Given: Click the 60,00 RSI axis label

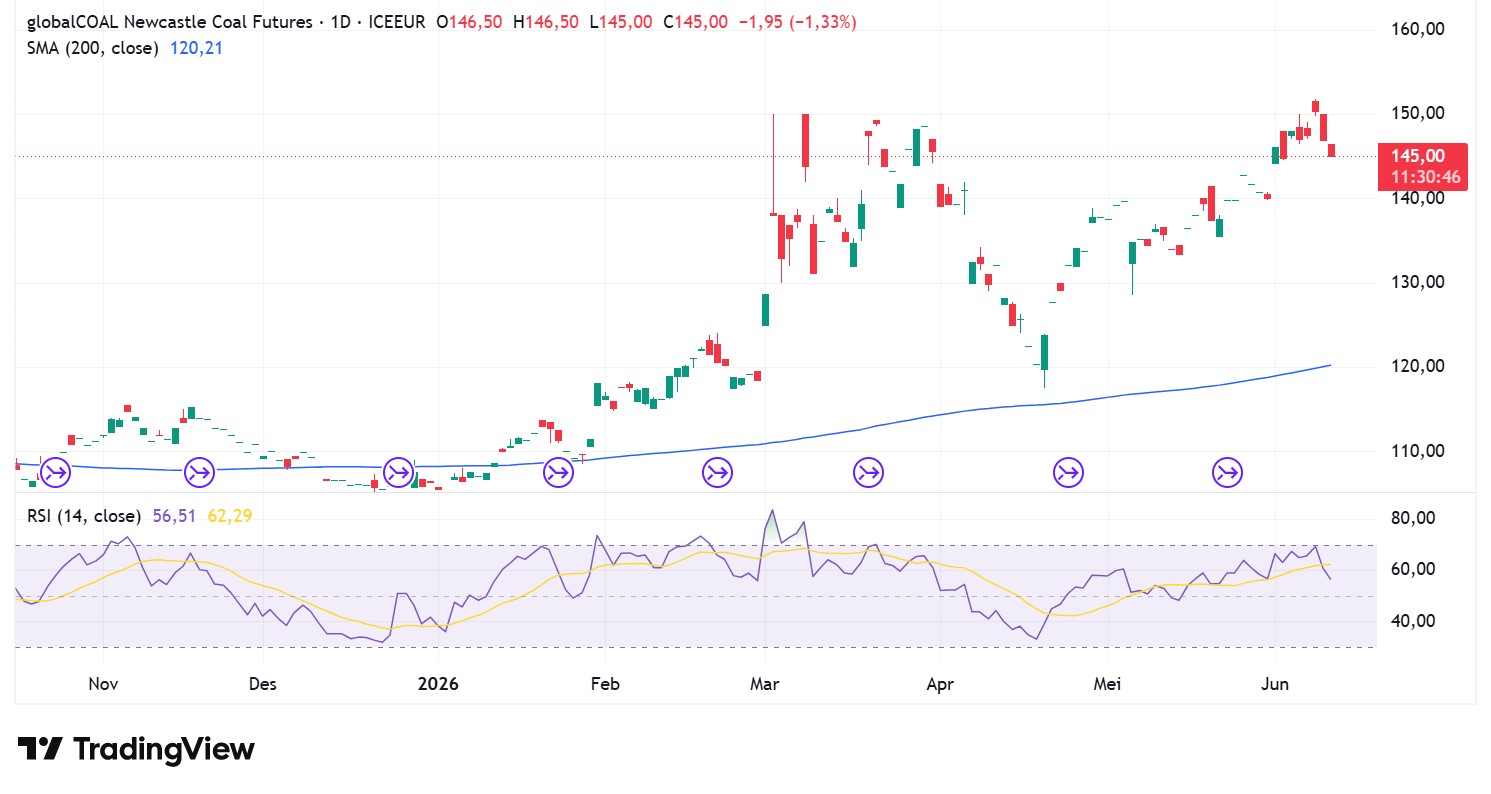Looking at the screenshot, I should (1414, 569).
